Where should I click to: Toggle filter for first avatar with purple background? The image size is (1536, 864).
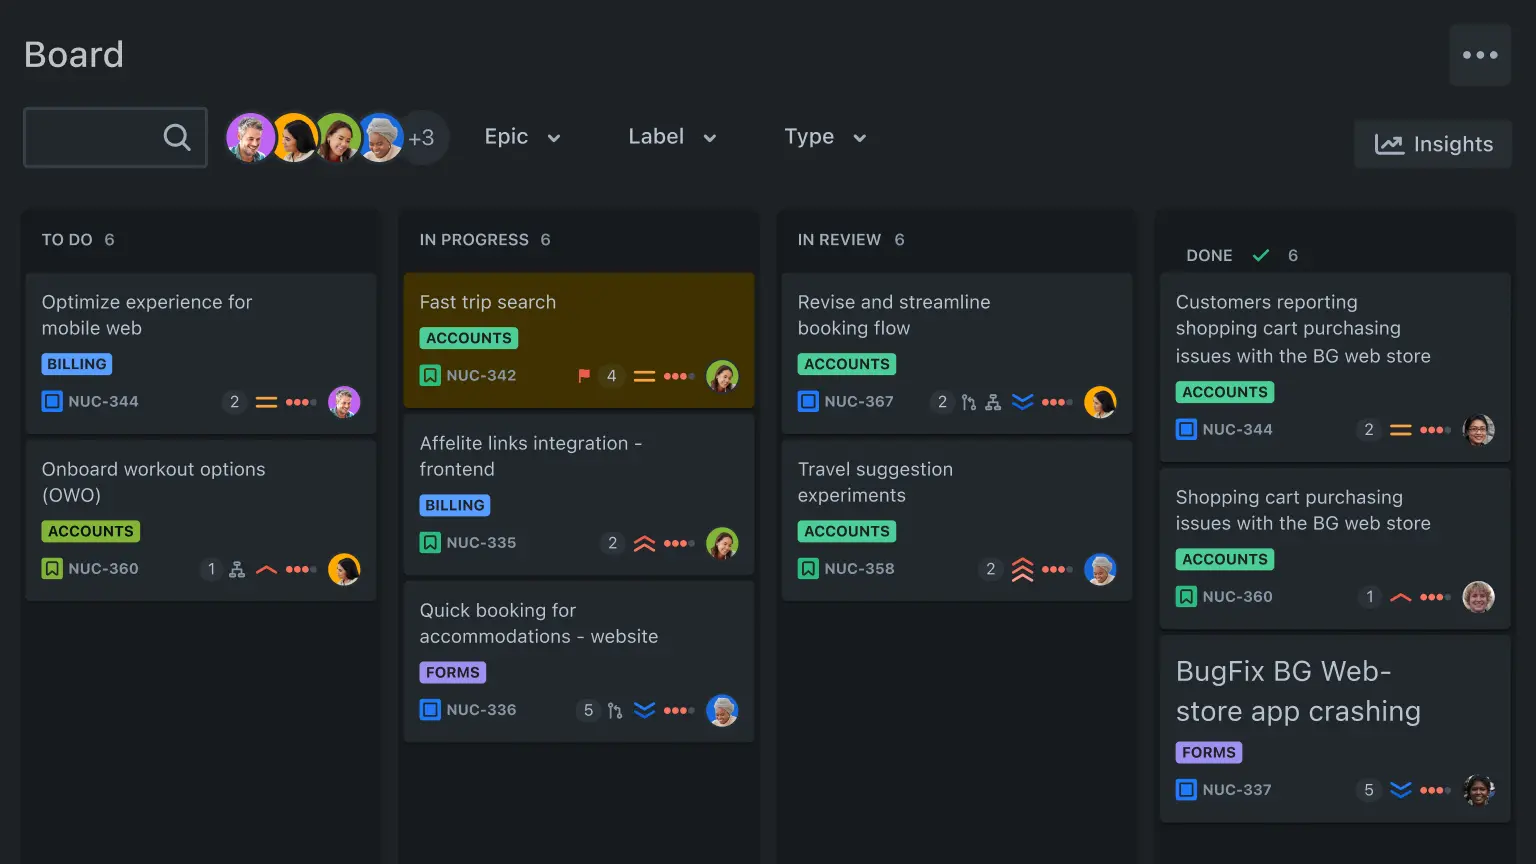[249, 137]
